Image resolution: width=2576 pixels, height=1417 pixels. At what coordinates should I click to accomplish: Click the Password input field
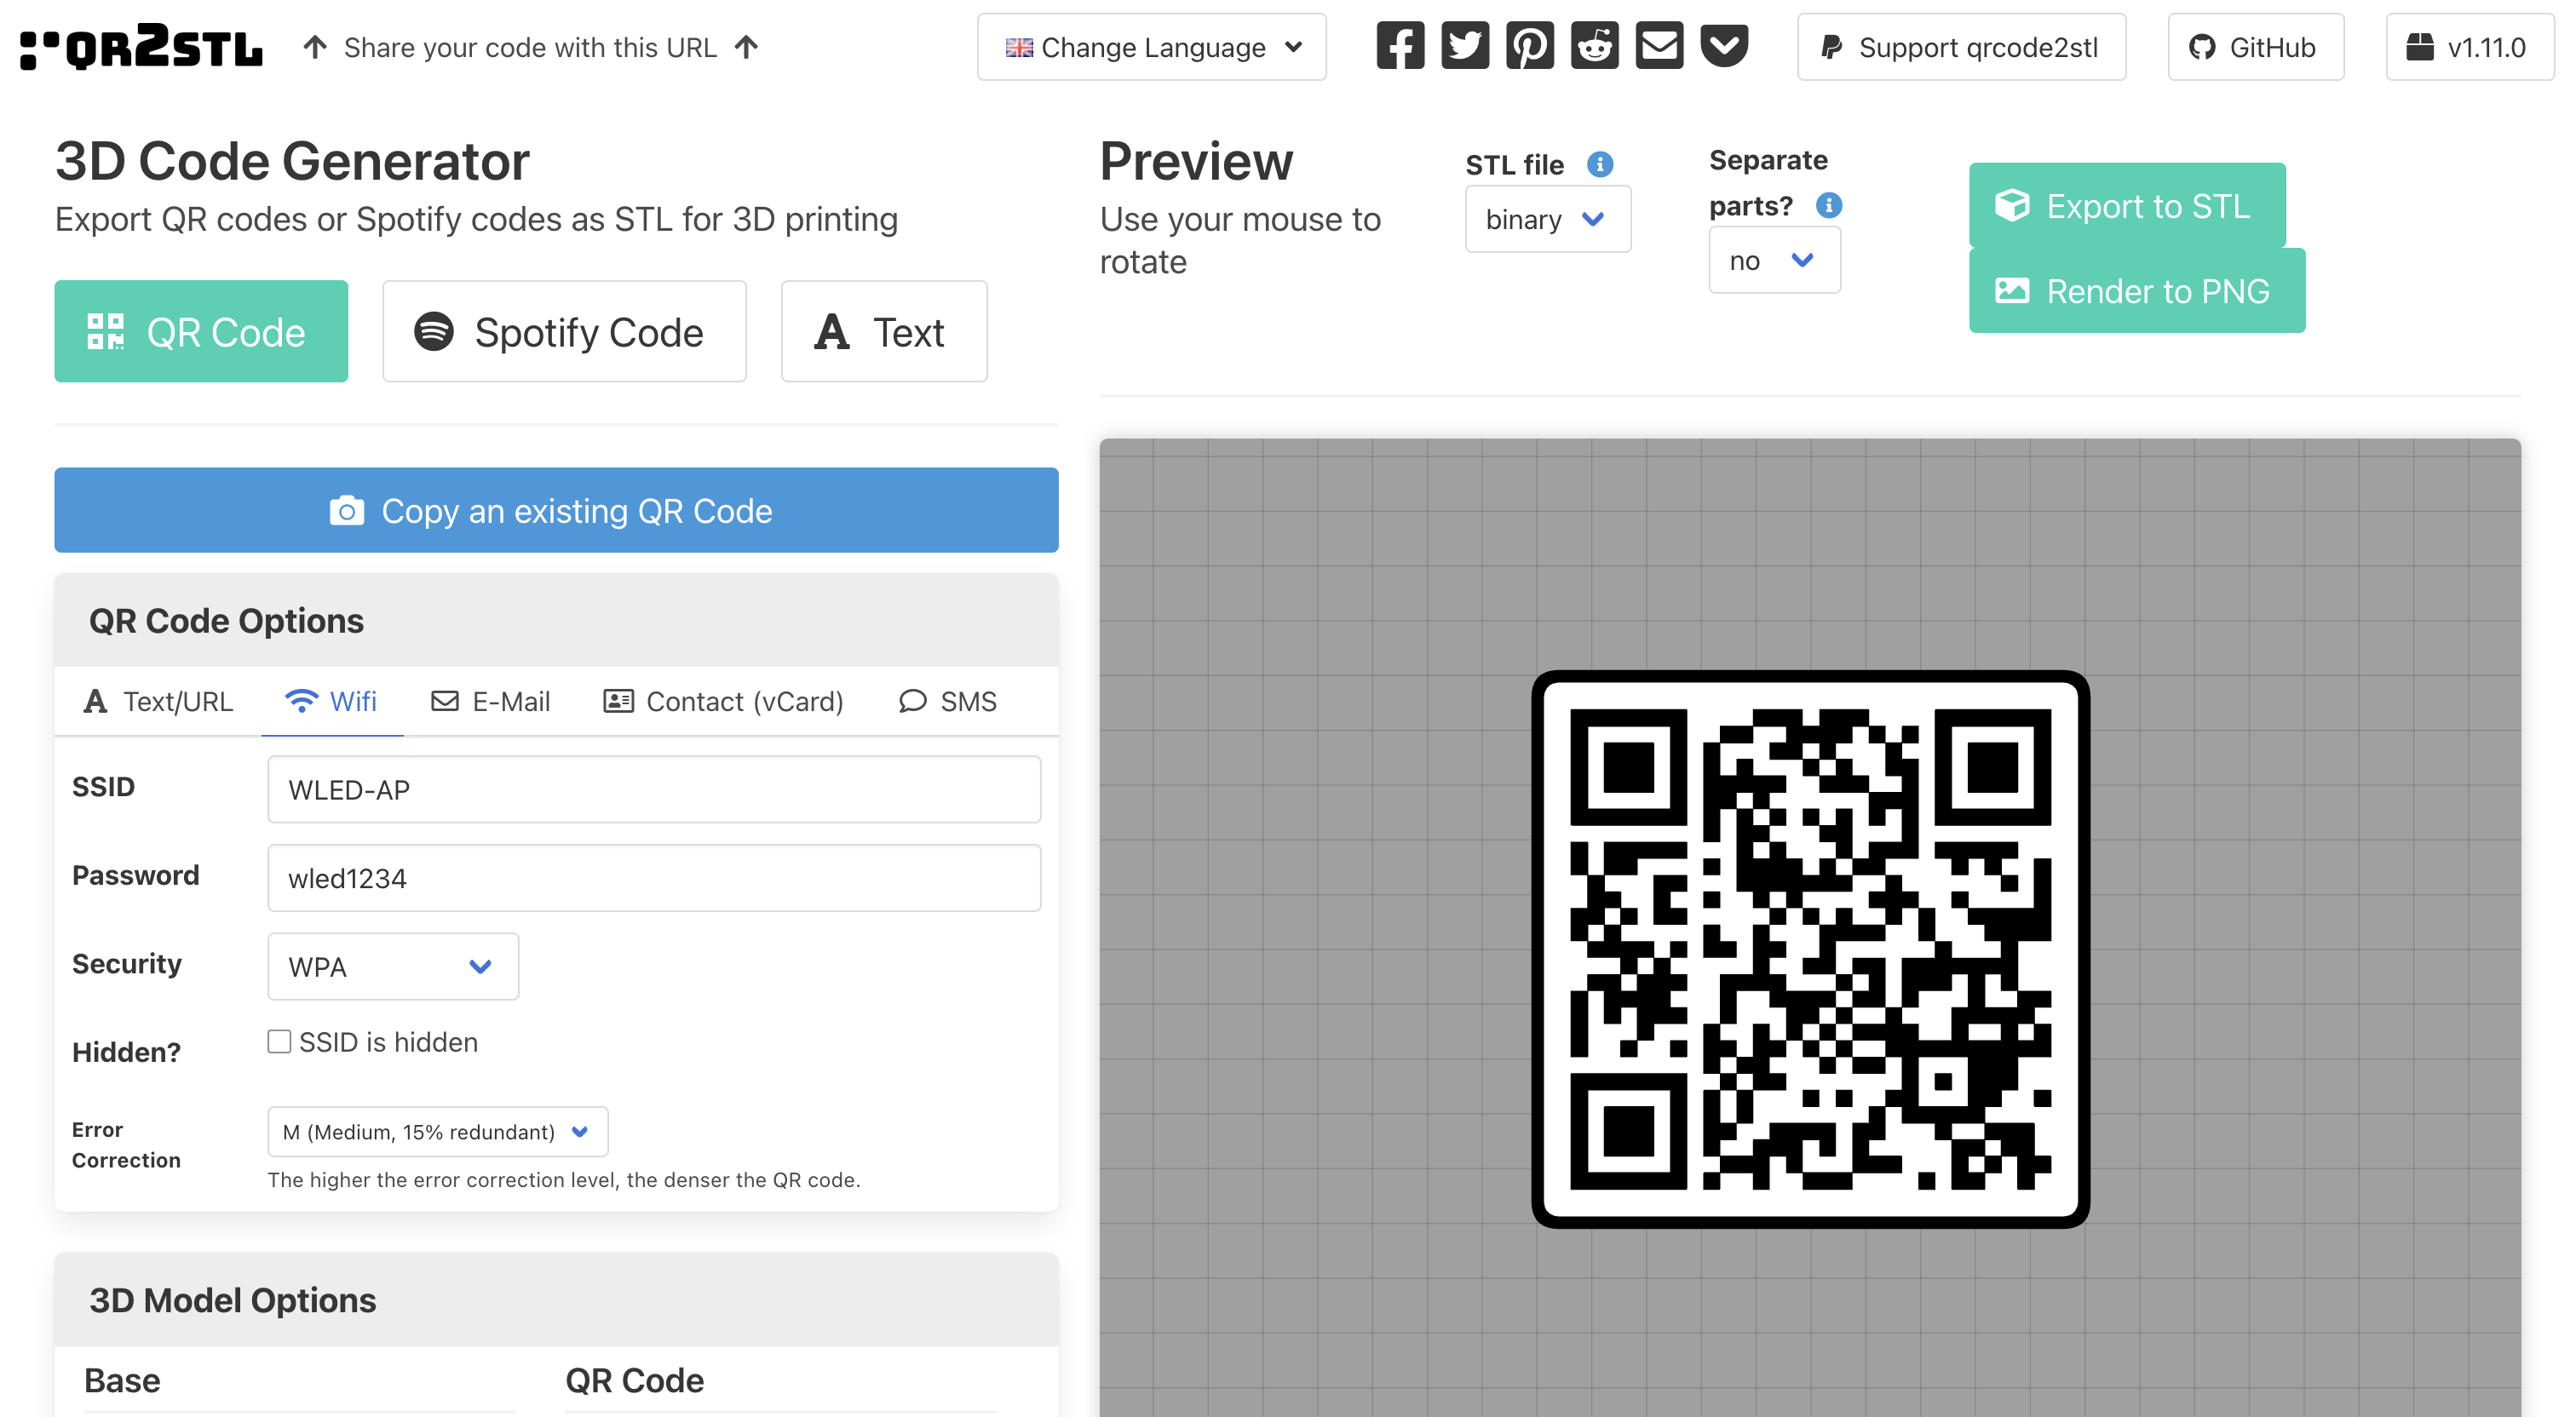pos(654,877)
